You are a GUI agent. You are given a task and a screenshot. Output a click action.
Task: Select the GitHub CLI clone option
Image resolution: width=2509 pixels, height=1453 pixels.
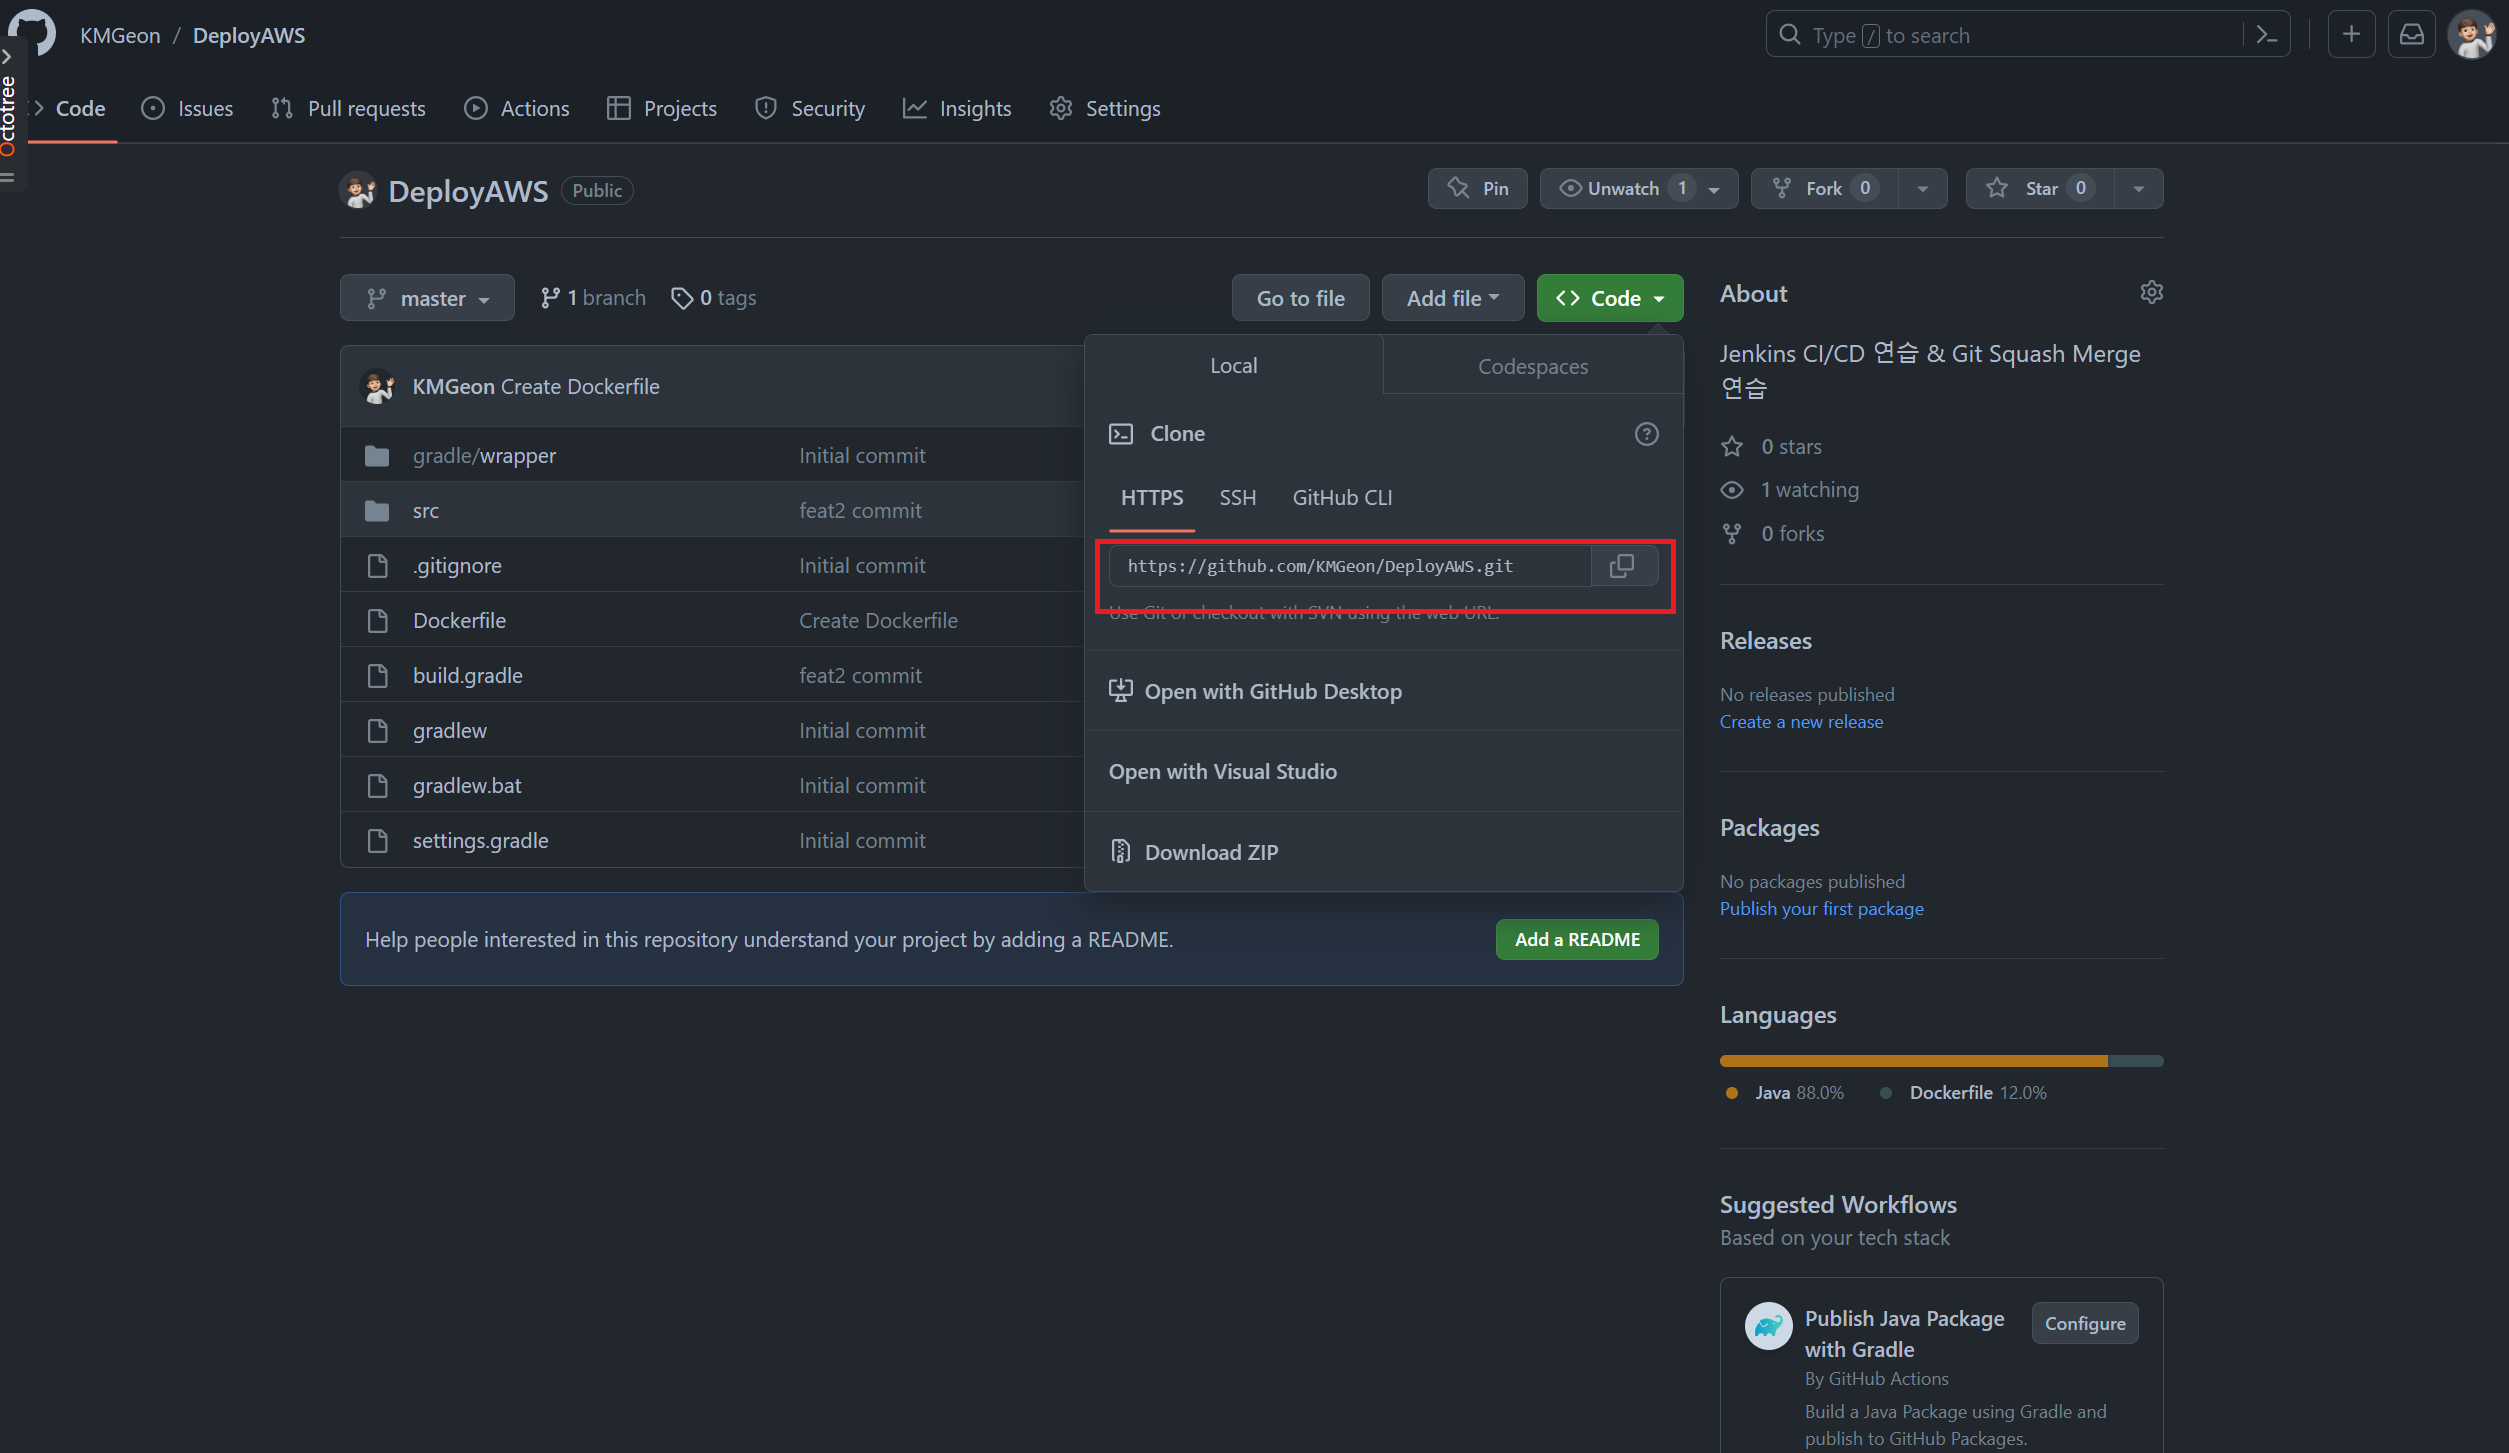pos(1342,497)
